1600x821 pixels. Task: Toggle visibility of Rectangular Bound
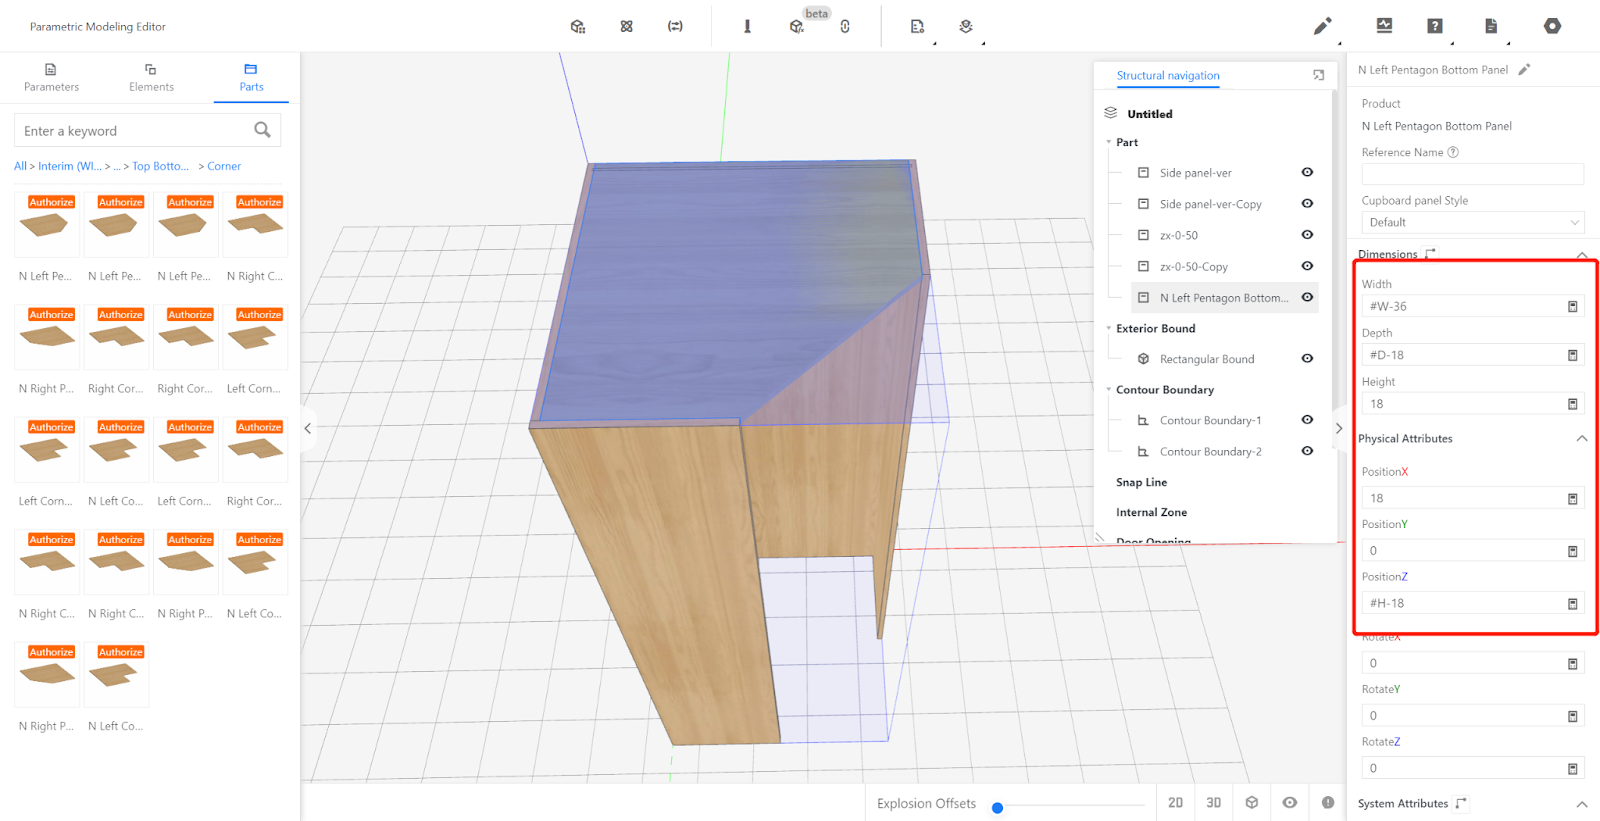(x=1307, y=359)
